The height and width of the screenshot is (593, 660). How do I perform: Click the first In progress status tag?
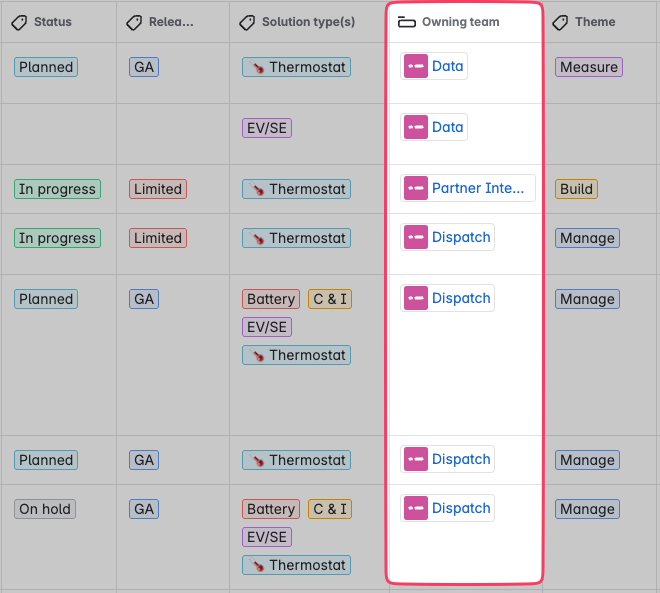tap(57, 189)
